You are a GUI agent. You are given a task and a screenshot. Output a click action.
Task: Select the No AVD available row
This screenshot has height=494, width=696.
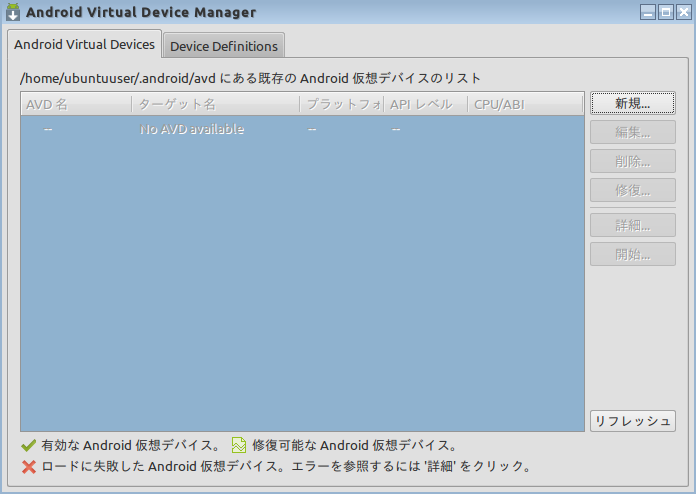pyautogui.click(x=302, y=129)
